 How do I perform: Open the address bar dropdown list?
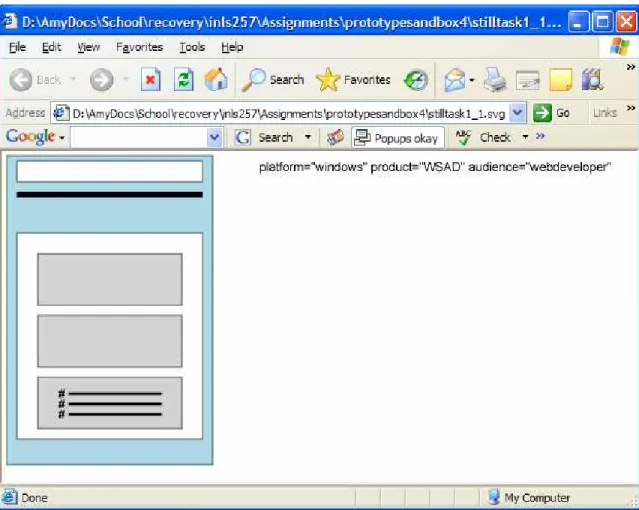click(x=517, y=113)
